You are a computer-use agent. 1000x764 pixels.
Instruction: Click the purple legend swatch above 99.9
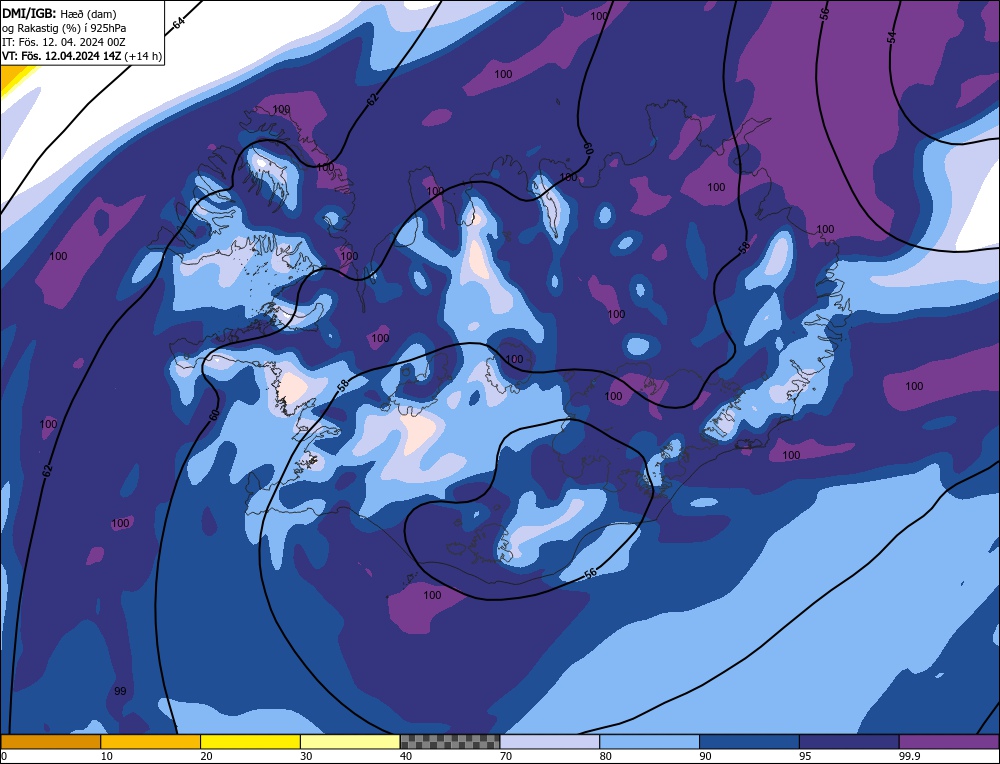(950, 742)
